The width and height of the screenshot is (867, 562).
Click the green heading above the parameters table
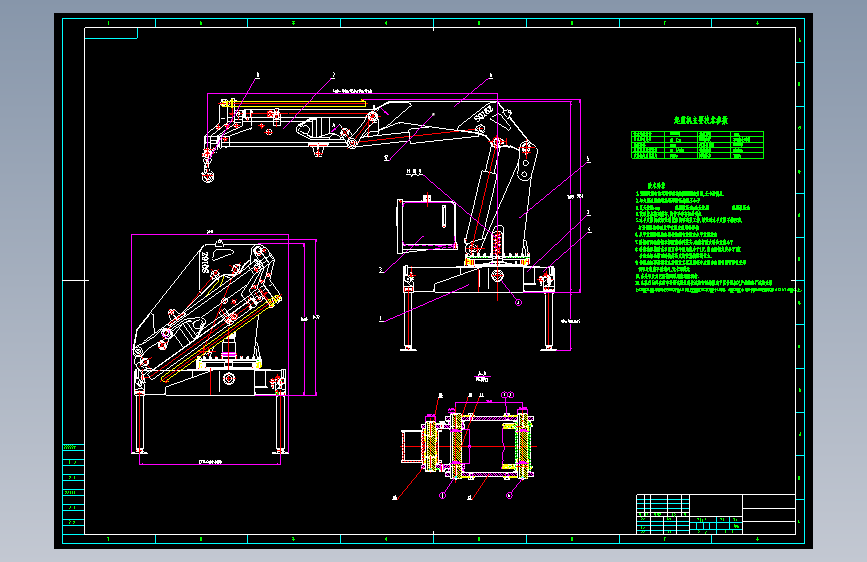(x=701, y=120)
